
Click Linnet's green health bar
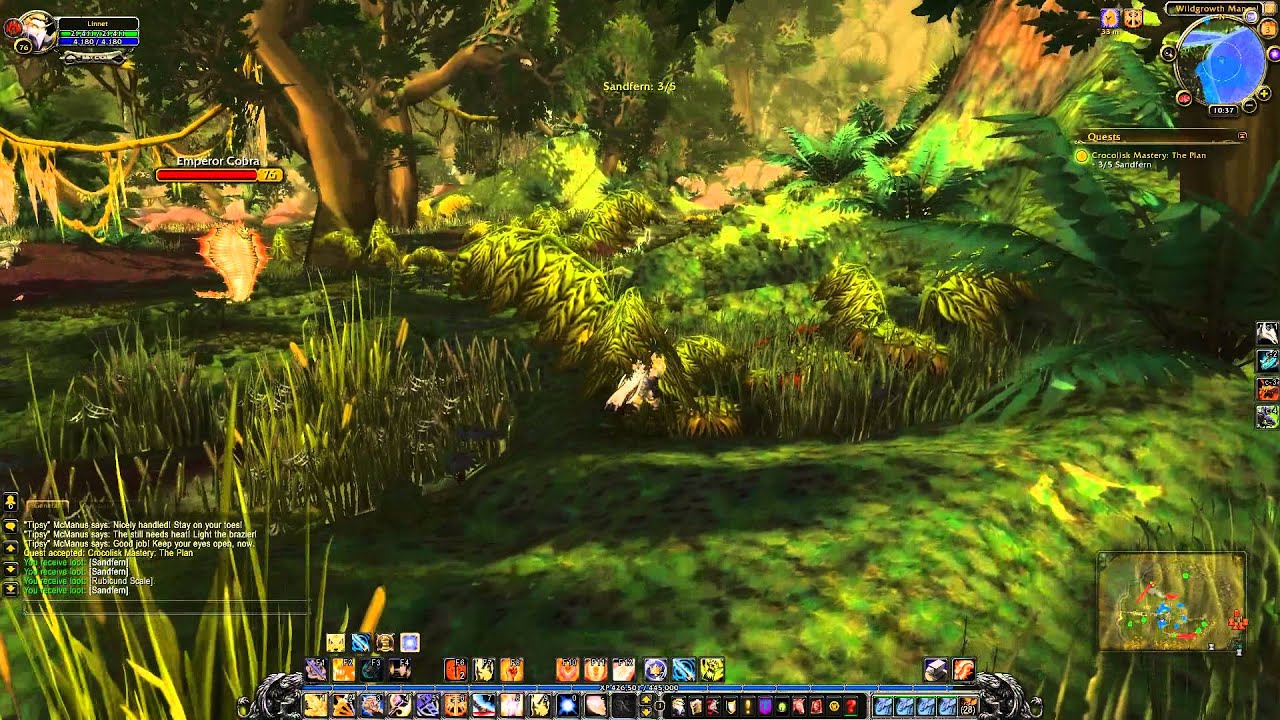98,33
